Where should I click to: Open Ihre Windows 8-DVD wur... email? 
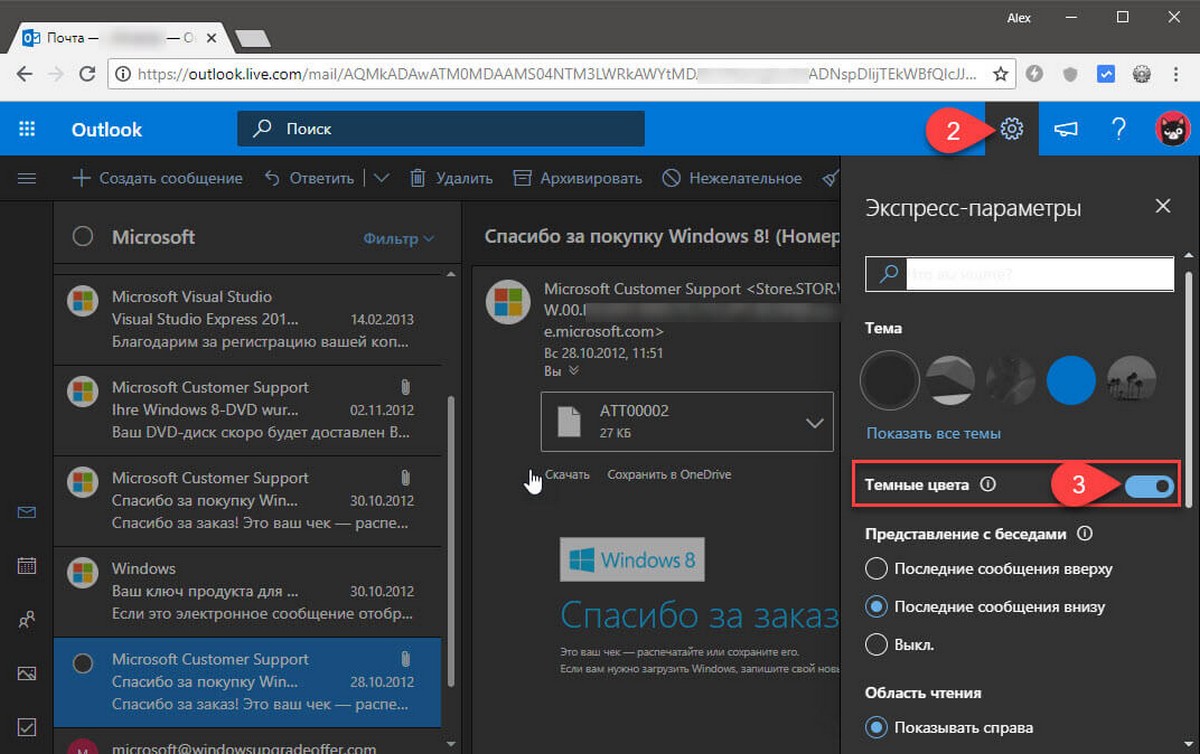[247, 410]
